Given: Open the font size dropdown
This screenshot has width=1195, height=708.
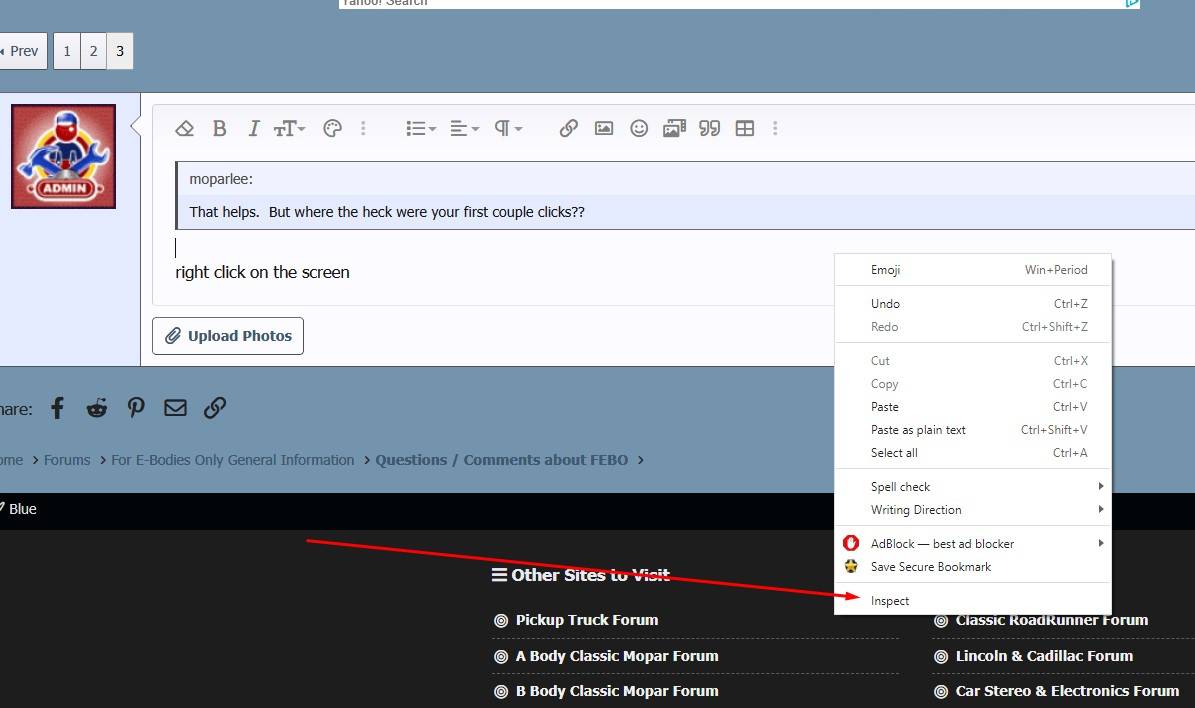Looking at the screenshot, I should pyautogui.click(x=290, y=128).
